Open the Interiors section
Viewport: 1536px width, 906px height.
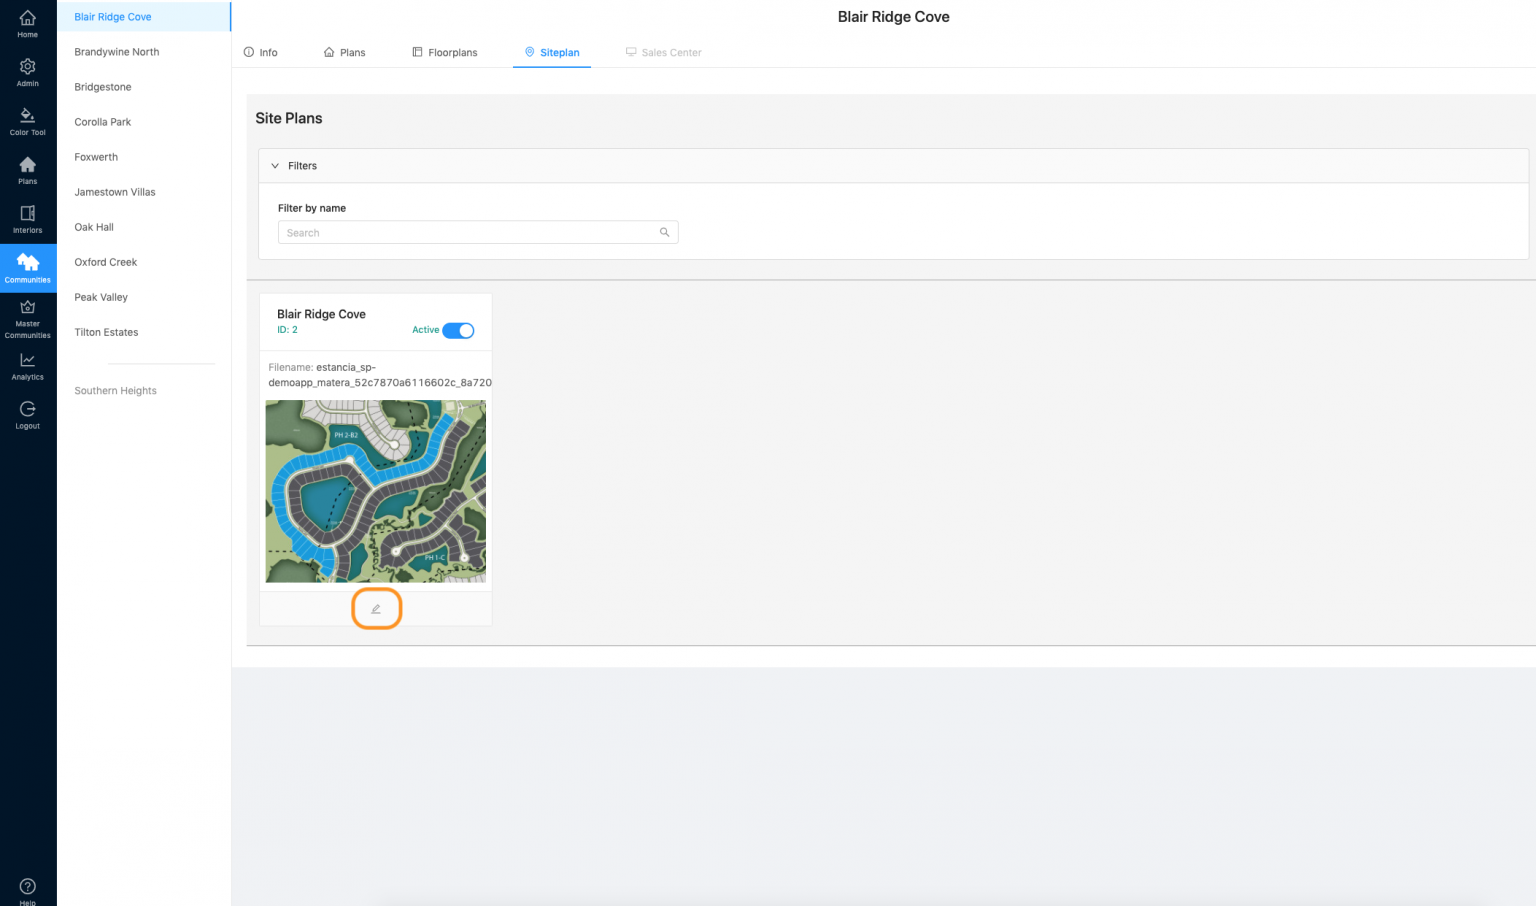click(x=28, y=219)
